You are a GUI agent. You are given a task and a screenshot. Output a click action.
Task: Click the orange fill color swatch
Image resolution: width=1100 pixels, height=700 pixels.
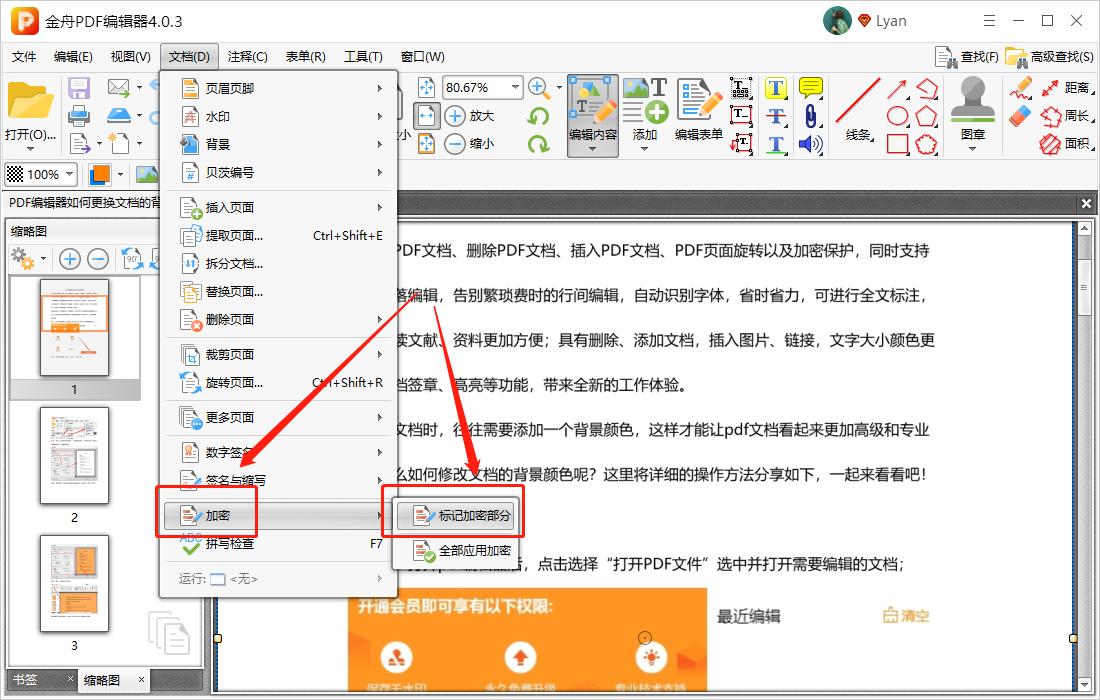coord(100,174)
